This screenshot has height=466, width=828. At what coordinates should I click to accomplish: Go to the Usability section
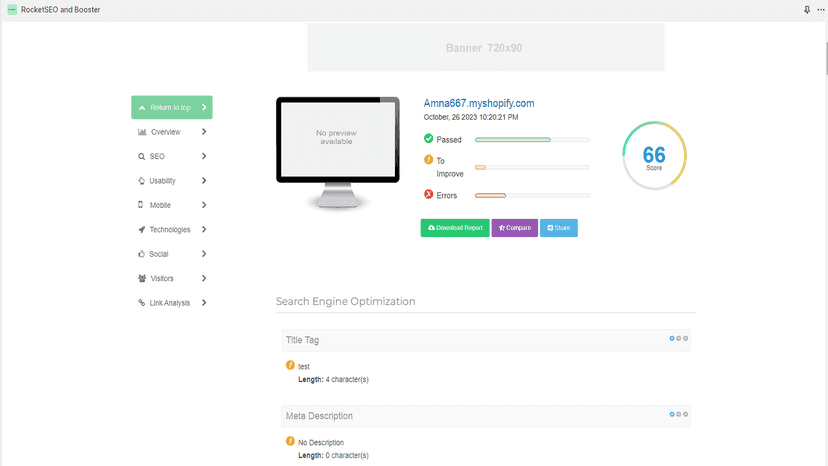(172, 181)
